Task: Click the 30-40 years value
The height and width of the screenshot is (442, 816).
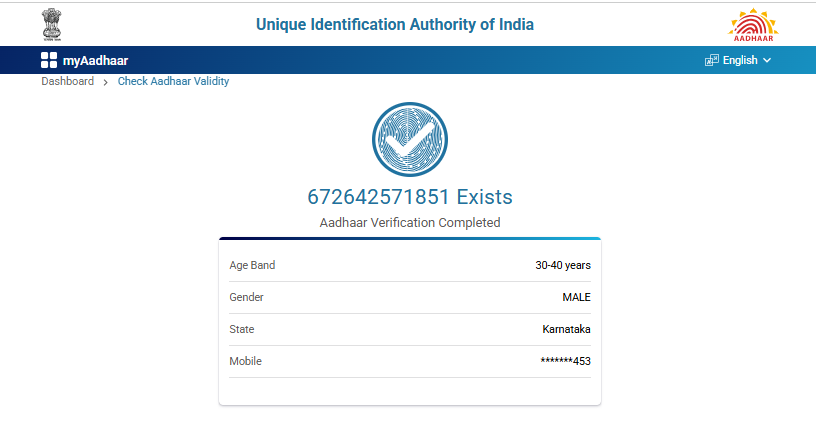Action: coord(563,265)
